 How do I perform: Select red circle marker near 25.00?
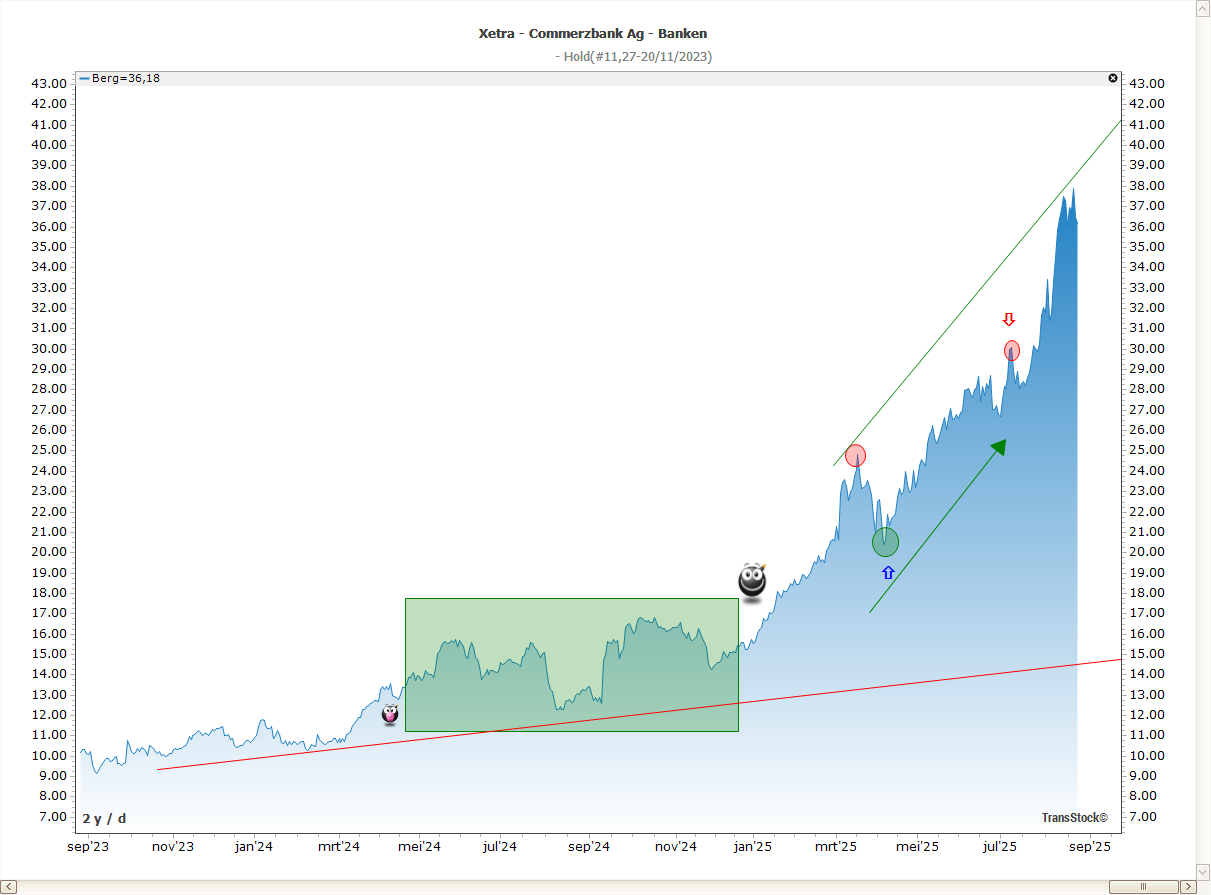pos(855,456)
